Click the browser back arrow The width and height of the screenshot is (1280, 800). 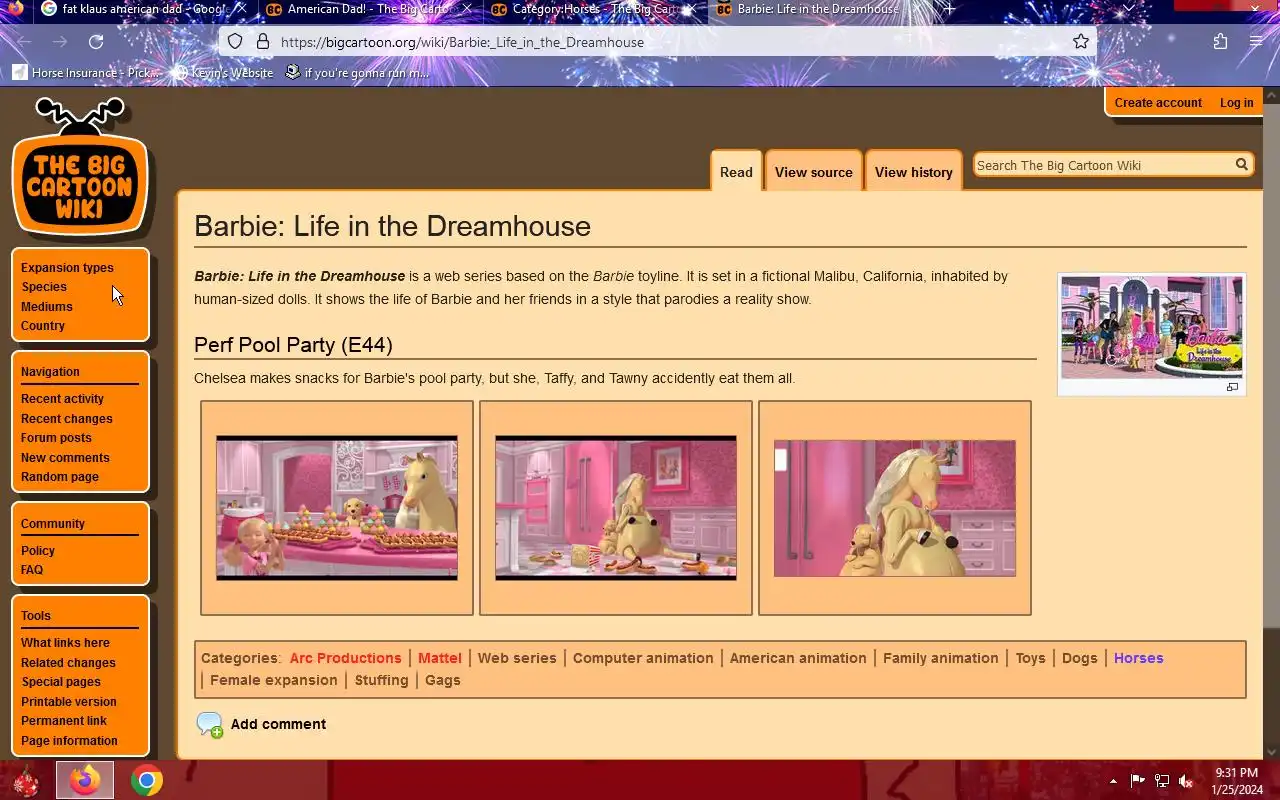[24, 42]
